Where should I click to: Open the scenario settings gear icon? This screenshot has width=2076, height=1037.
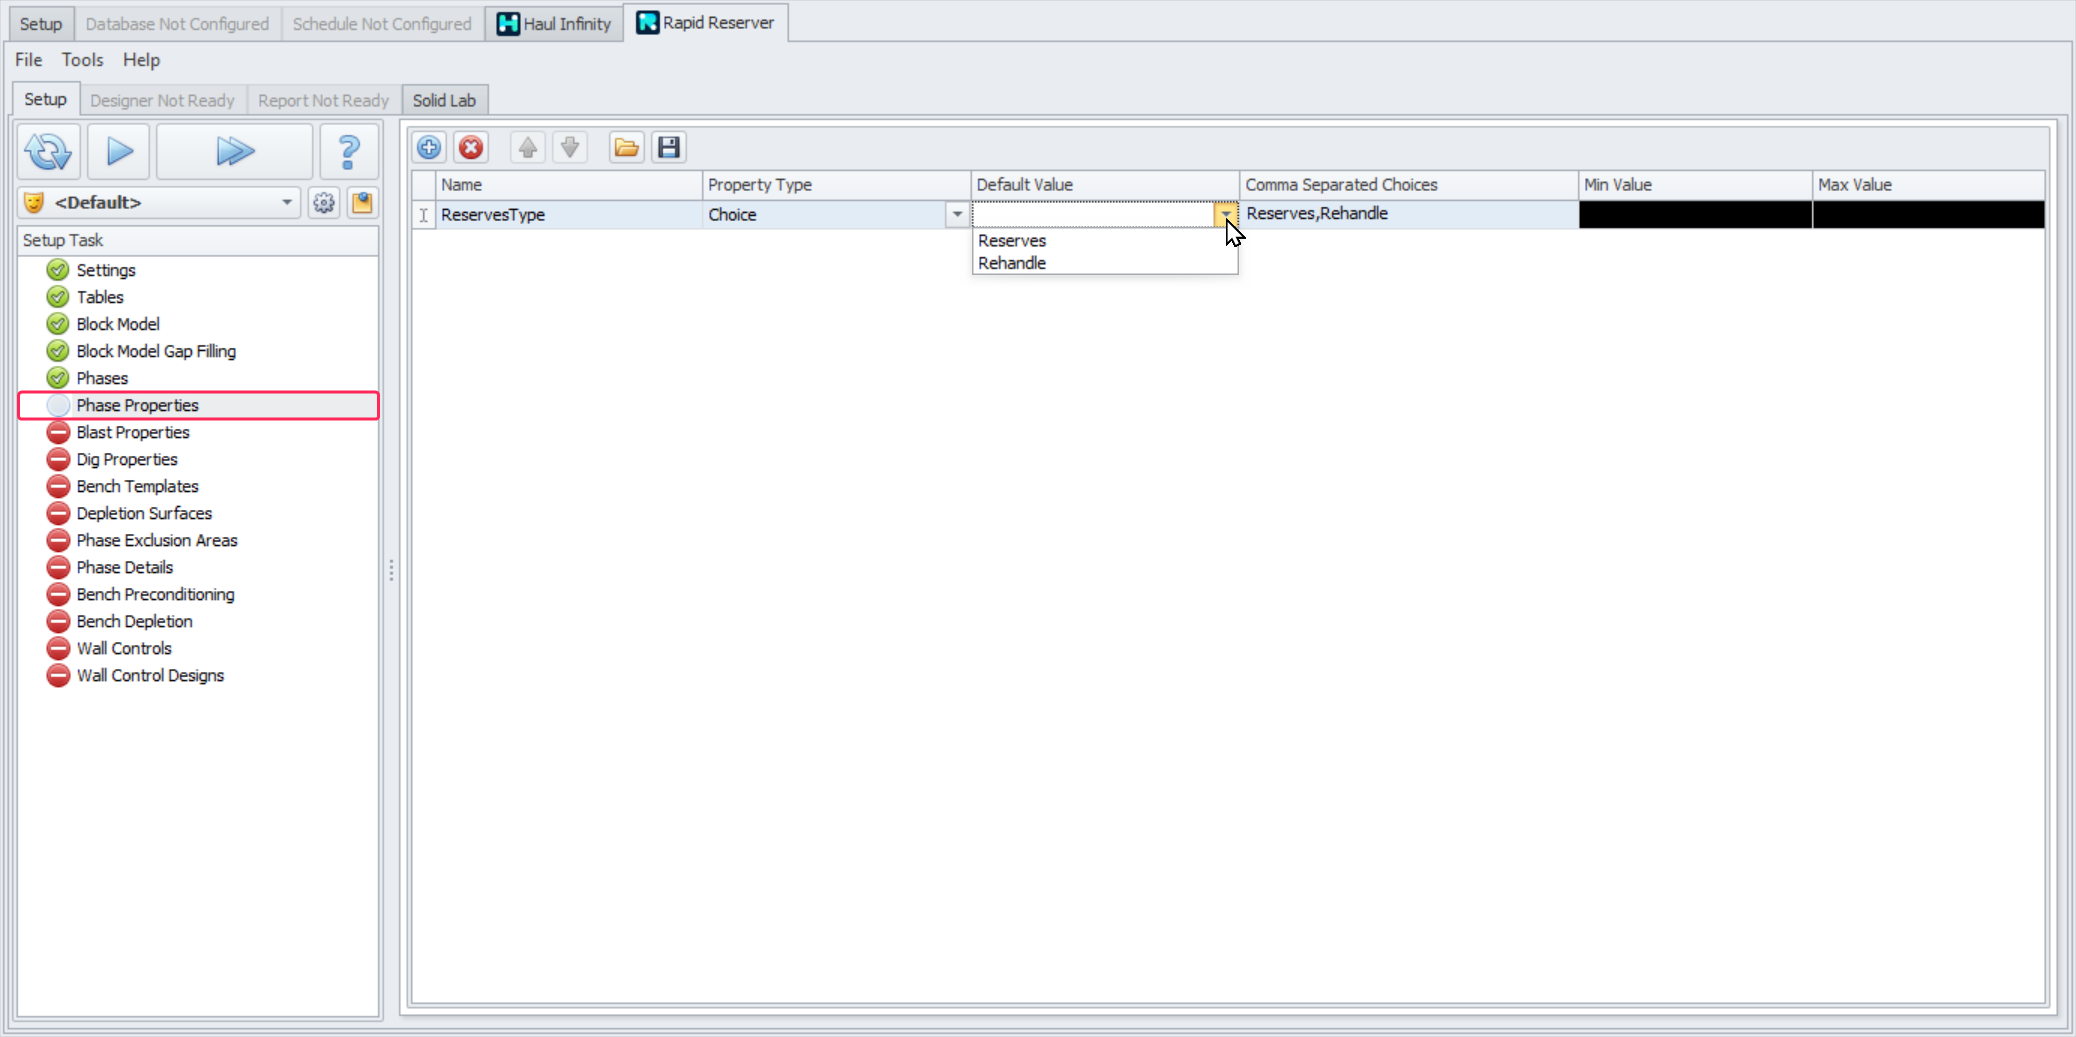[x=324, y=203]
